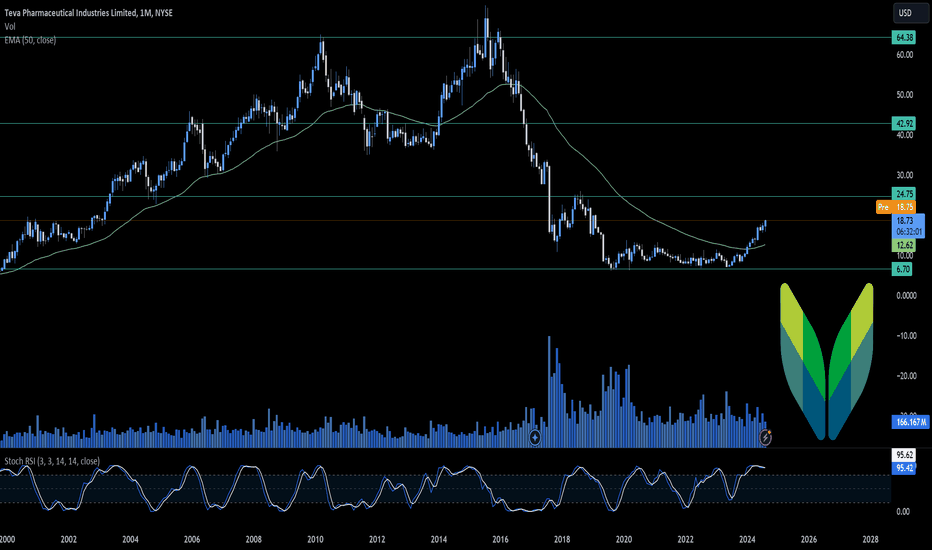Image resolution: width=932 pixels, height=550 pixels.
Task: Click the 64.38 horizontal line price label
Action: click(x=904, y=37)
